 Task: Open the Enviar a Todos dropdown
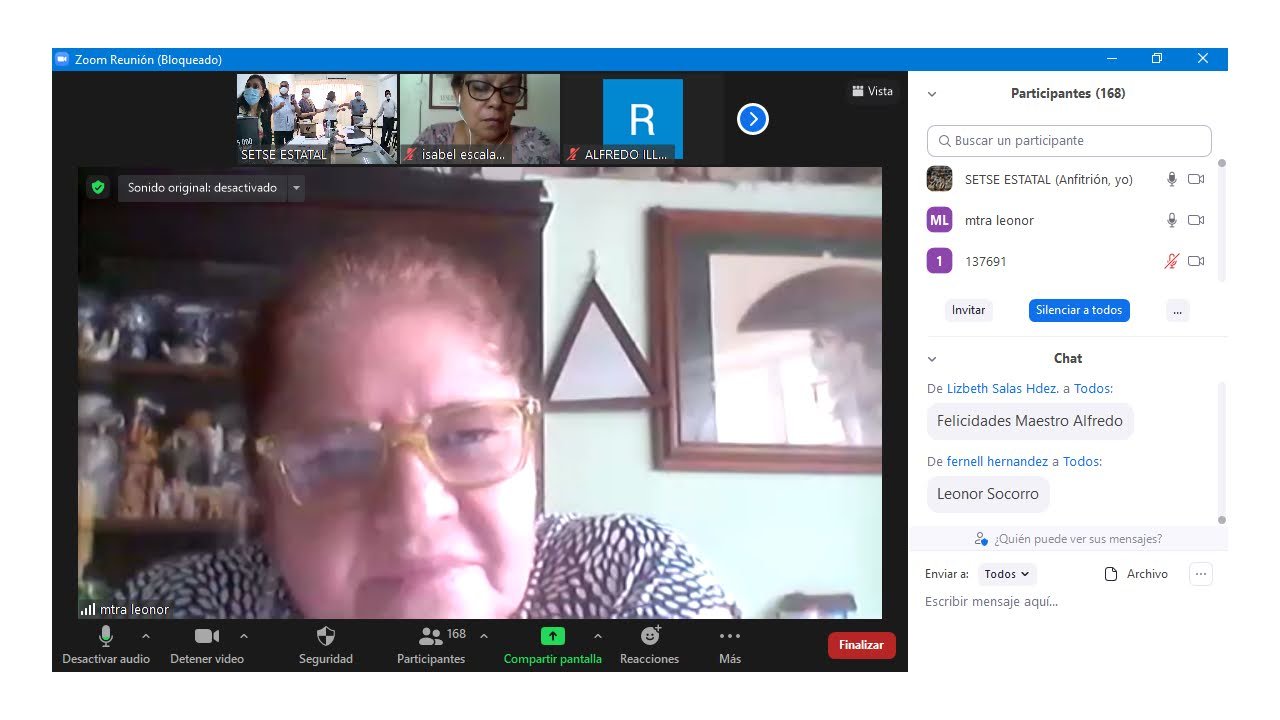click(1007, 574)
